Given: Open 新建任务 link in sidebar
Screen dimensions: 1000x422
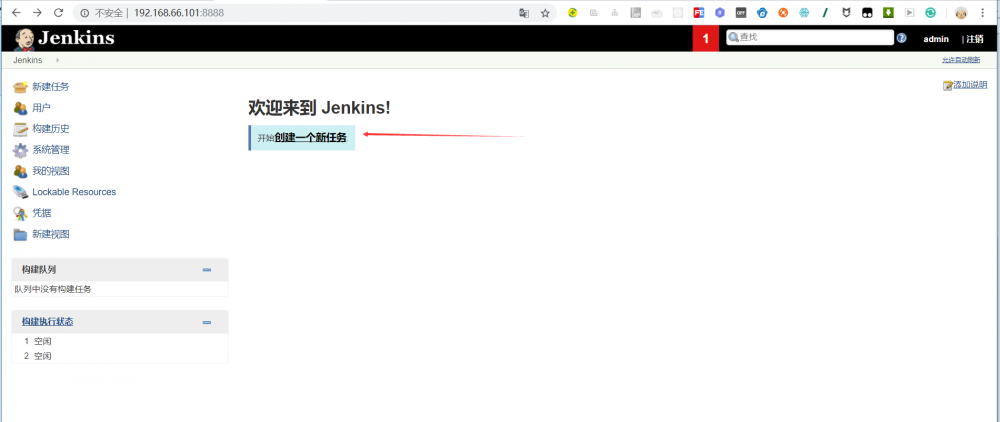Looking at the screenshot, I should (51, 87).
